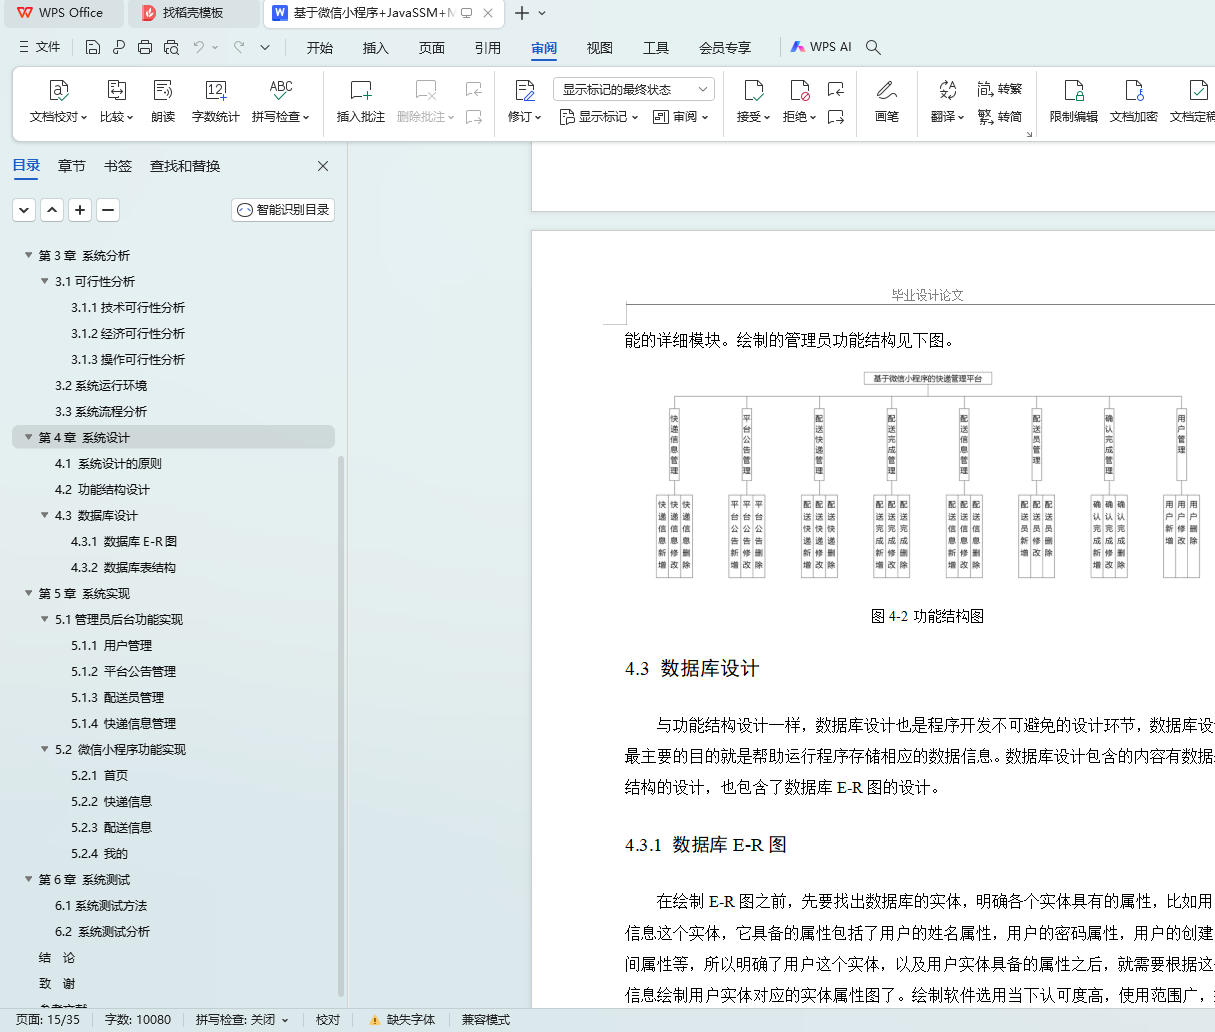Open the 找稻壳模板 tab
Screen dimensions: 1215x1032
pos(193,13)
